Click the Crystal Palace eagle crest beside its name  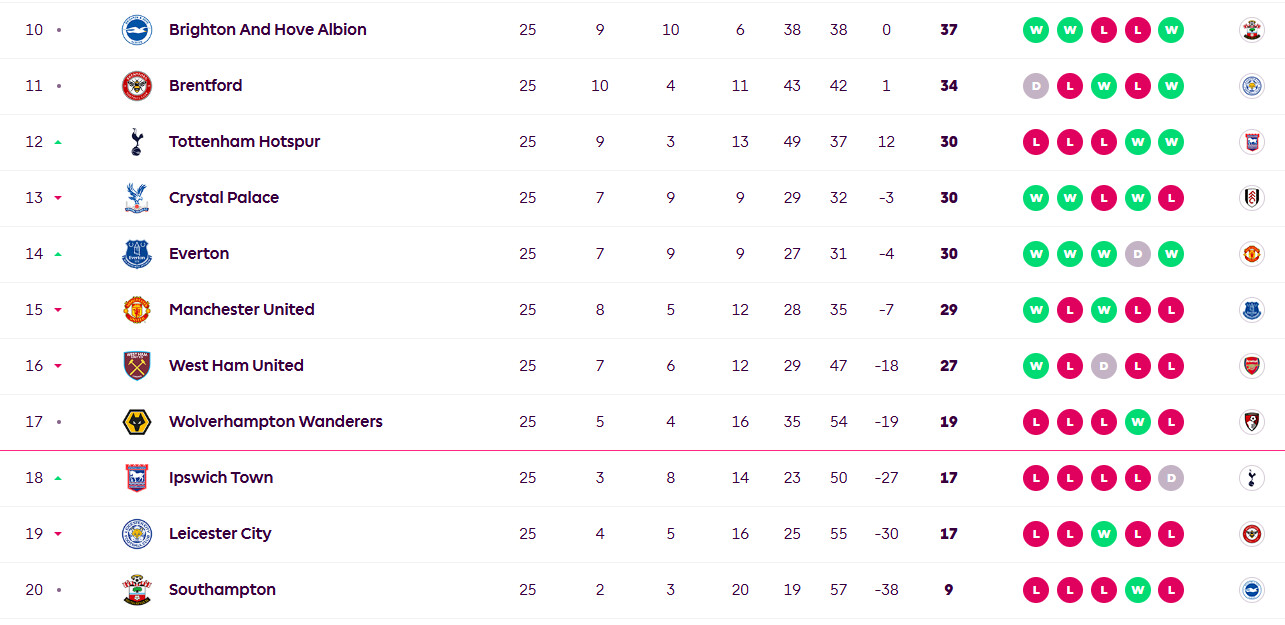click(136, 198)
